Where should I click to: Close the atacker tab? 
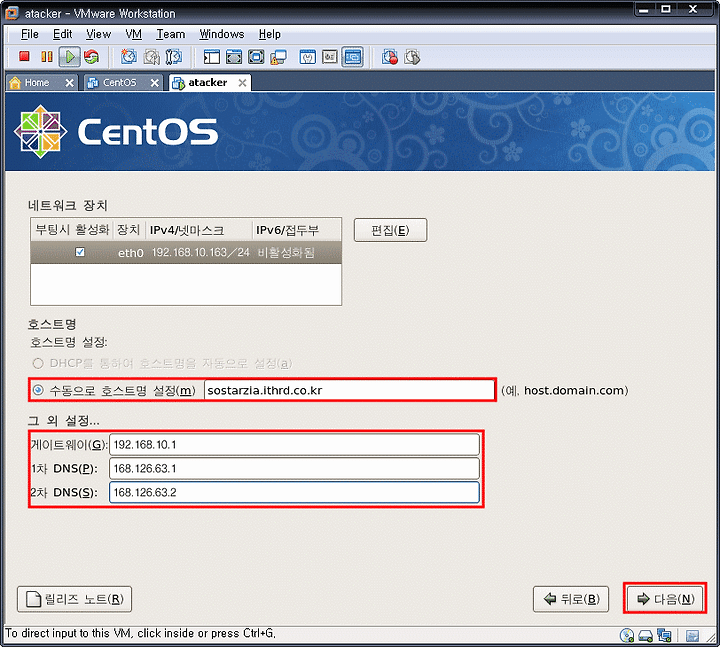click(242, 83)
